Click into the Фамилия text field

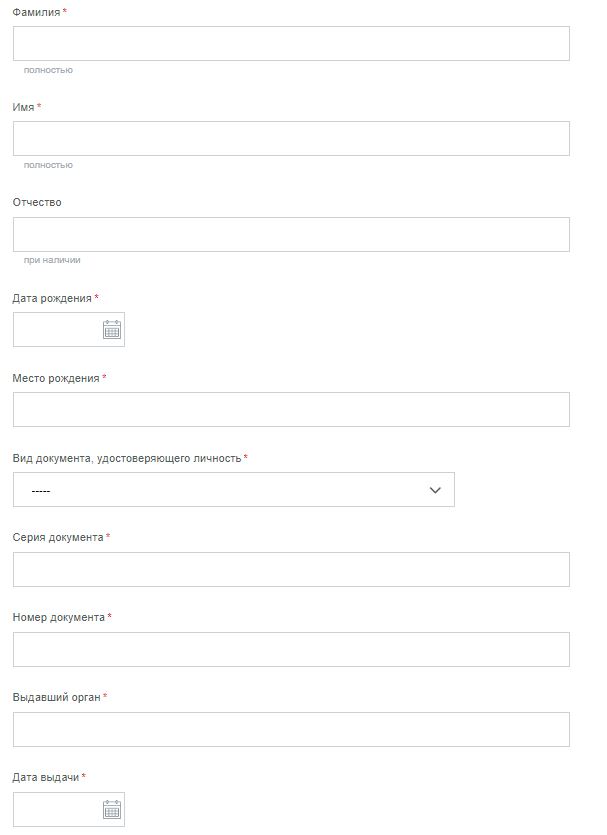tap(291, 43)
